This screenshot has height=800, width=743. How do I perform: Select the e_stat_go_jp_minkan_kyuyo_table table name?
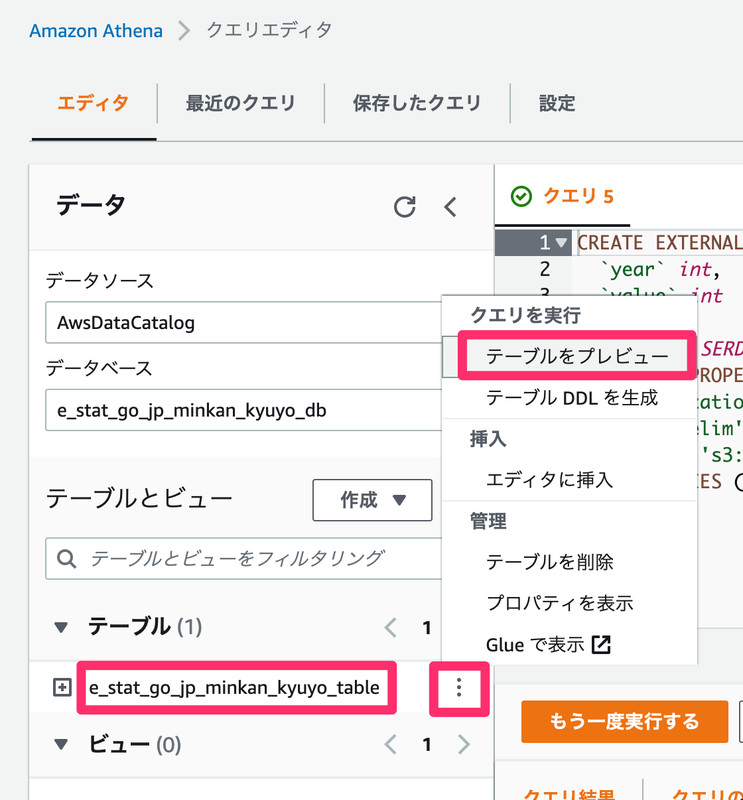234,688
